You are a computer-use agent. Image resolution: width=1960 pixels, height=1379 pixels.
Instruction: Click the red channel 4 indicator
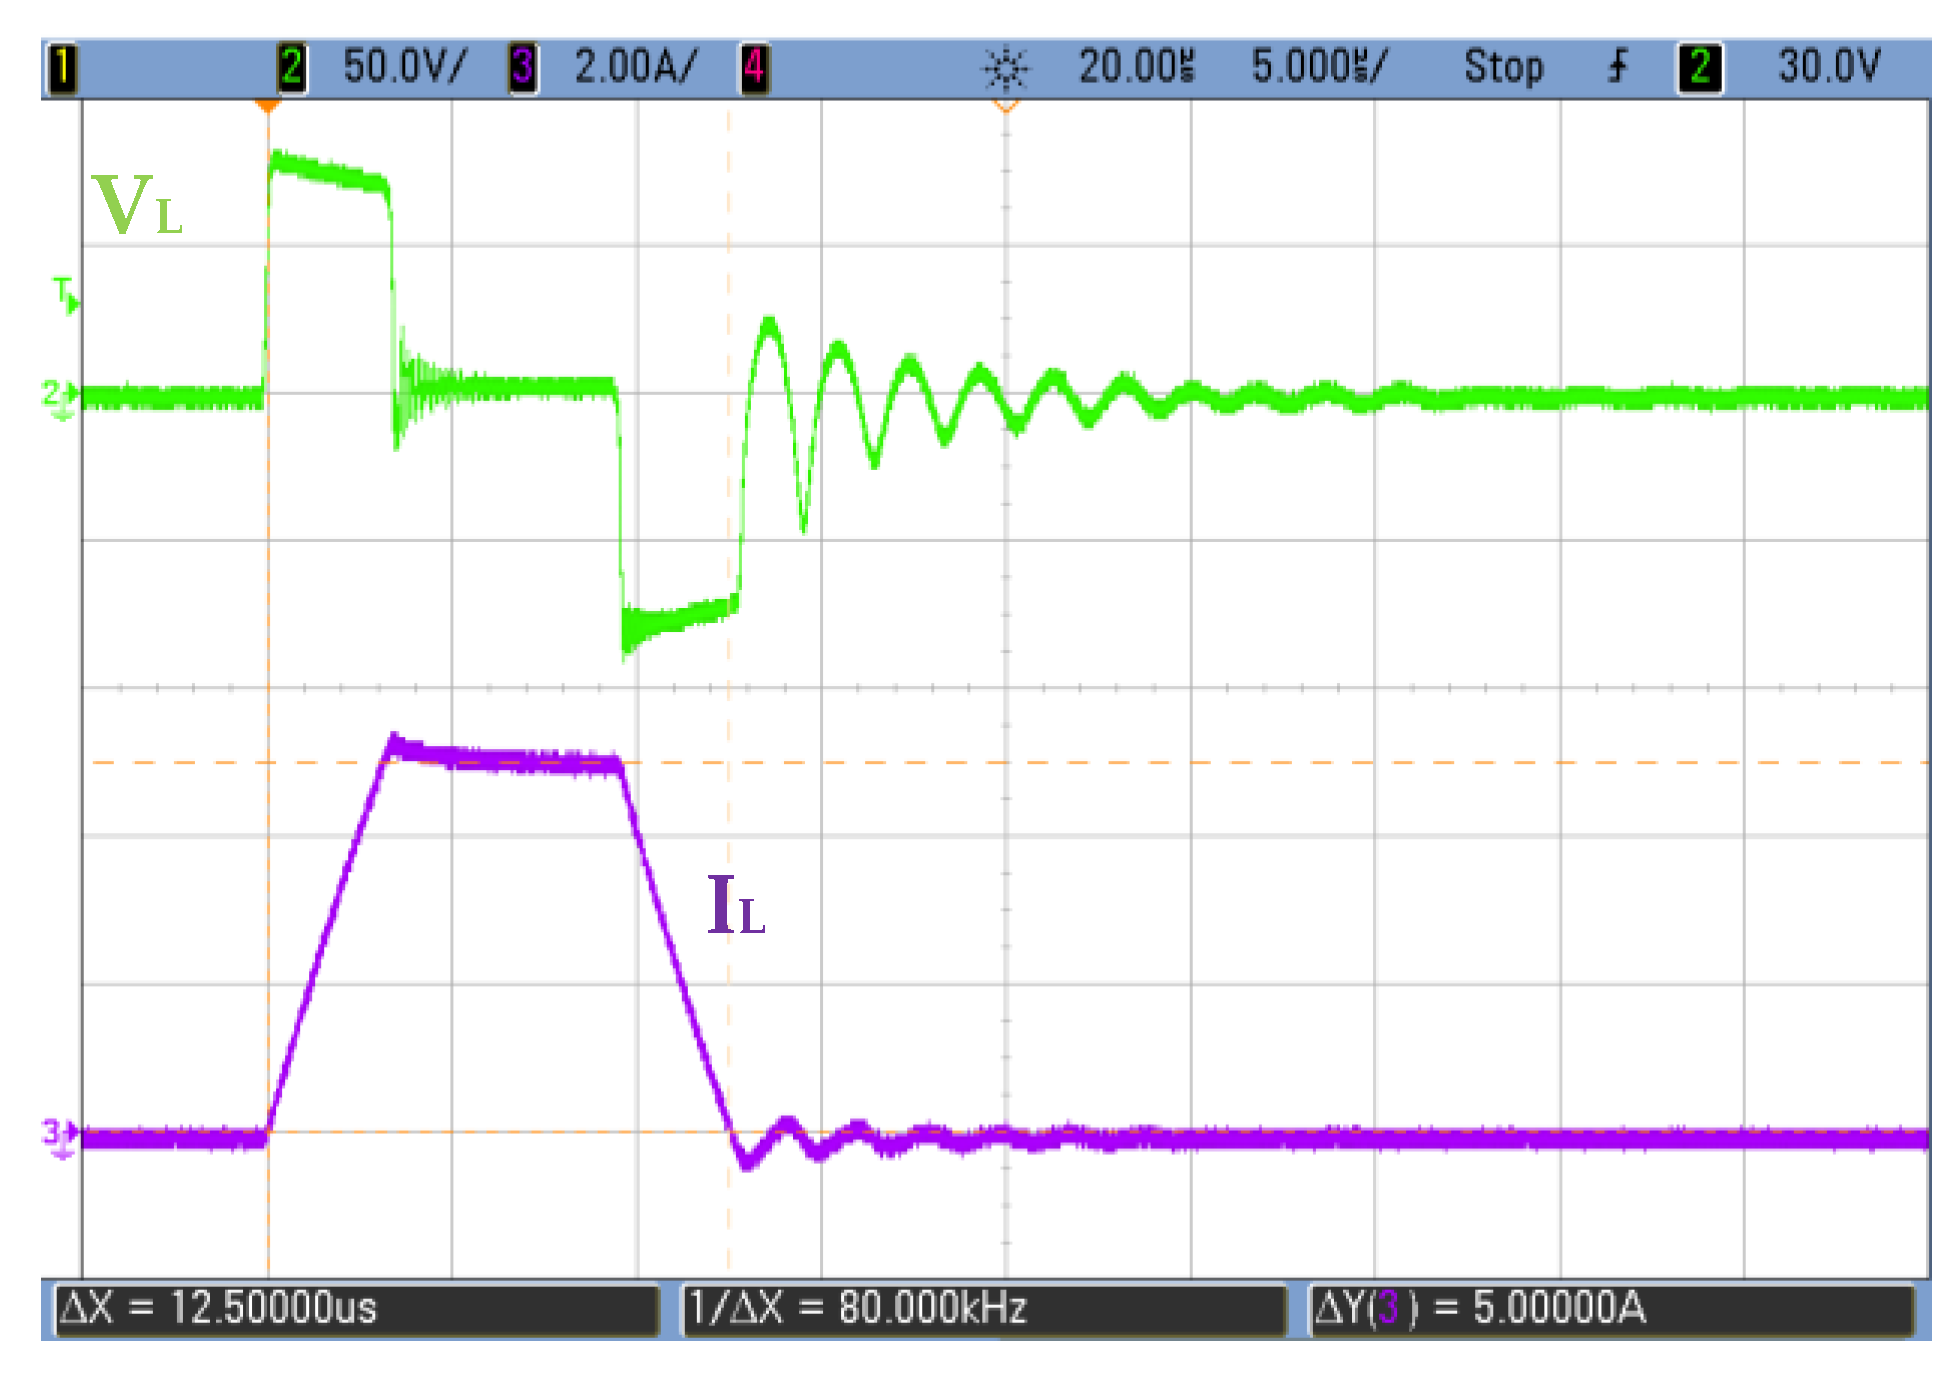[754, 68]
